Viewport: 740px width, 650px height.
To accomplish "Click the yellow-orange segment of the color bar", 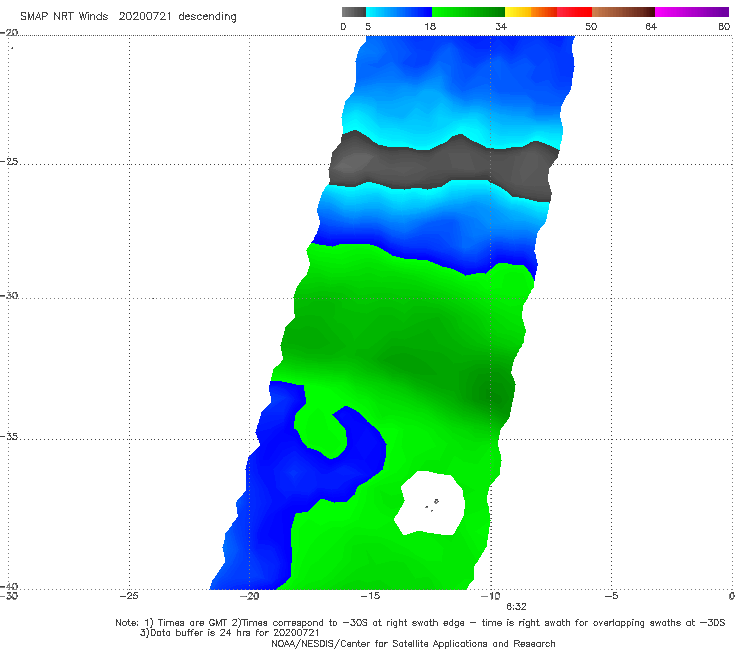I will tap(530, 12).
